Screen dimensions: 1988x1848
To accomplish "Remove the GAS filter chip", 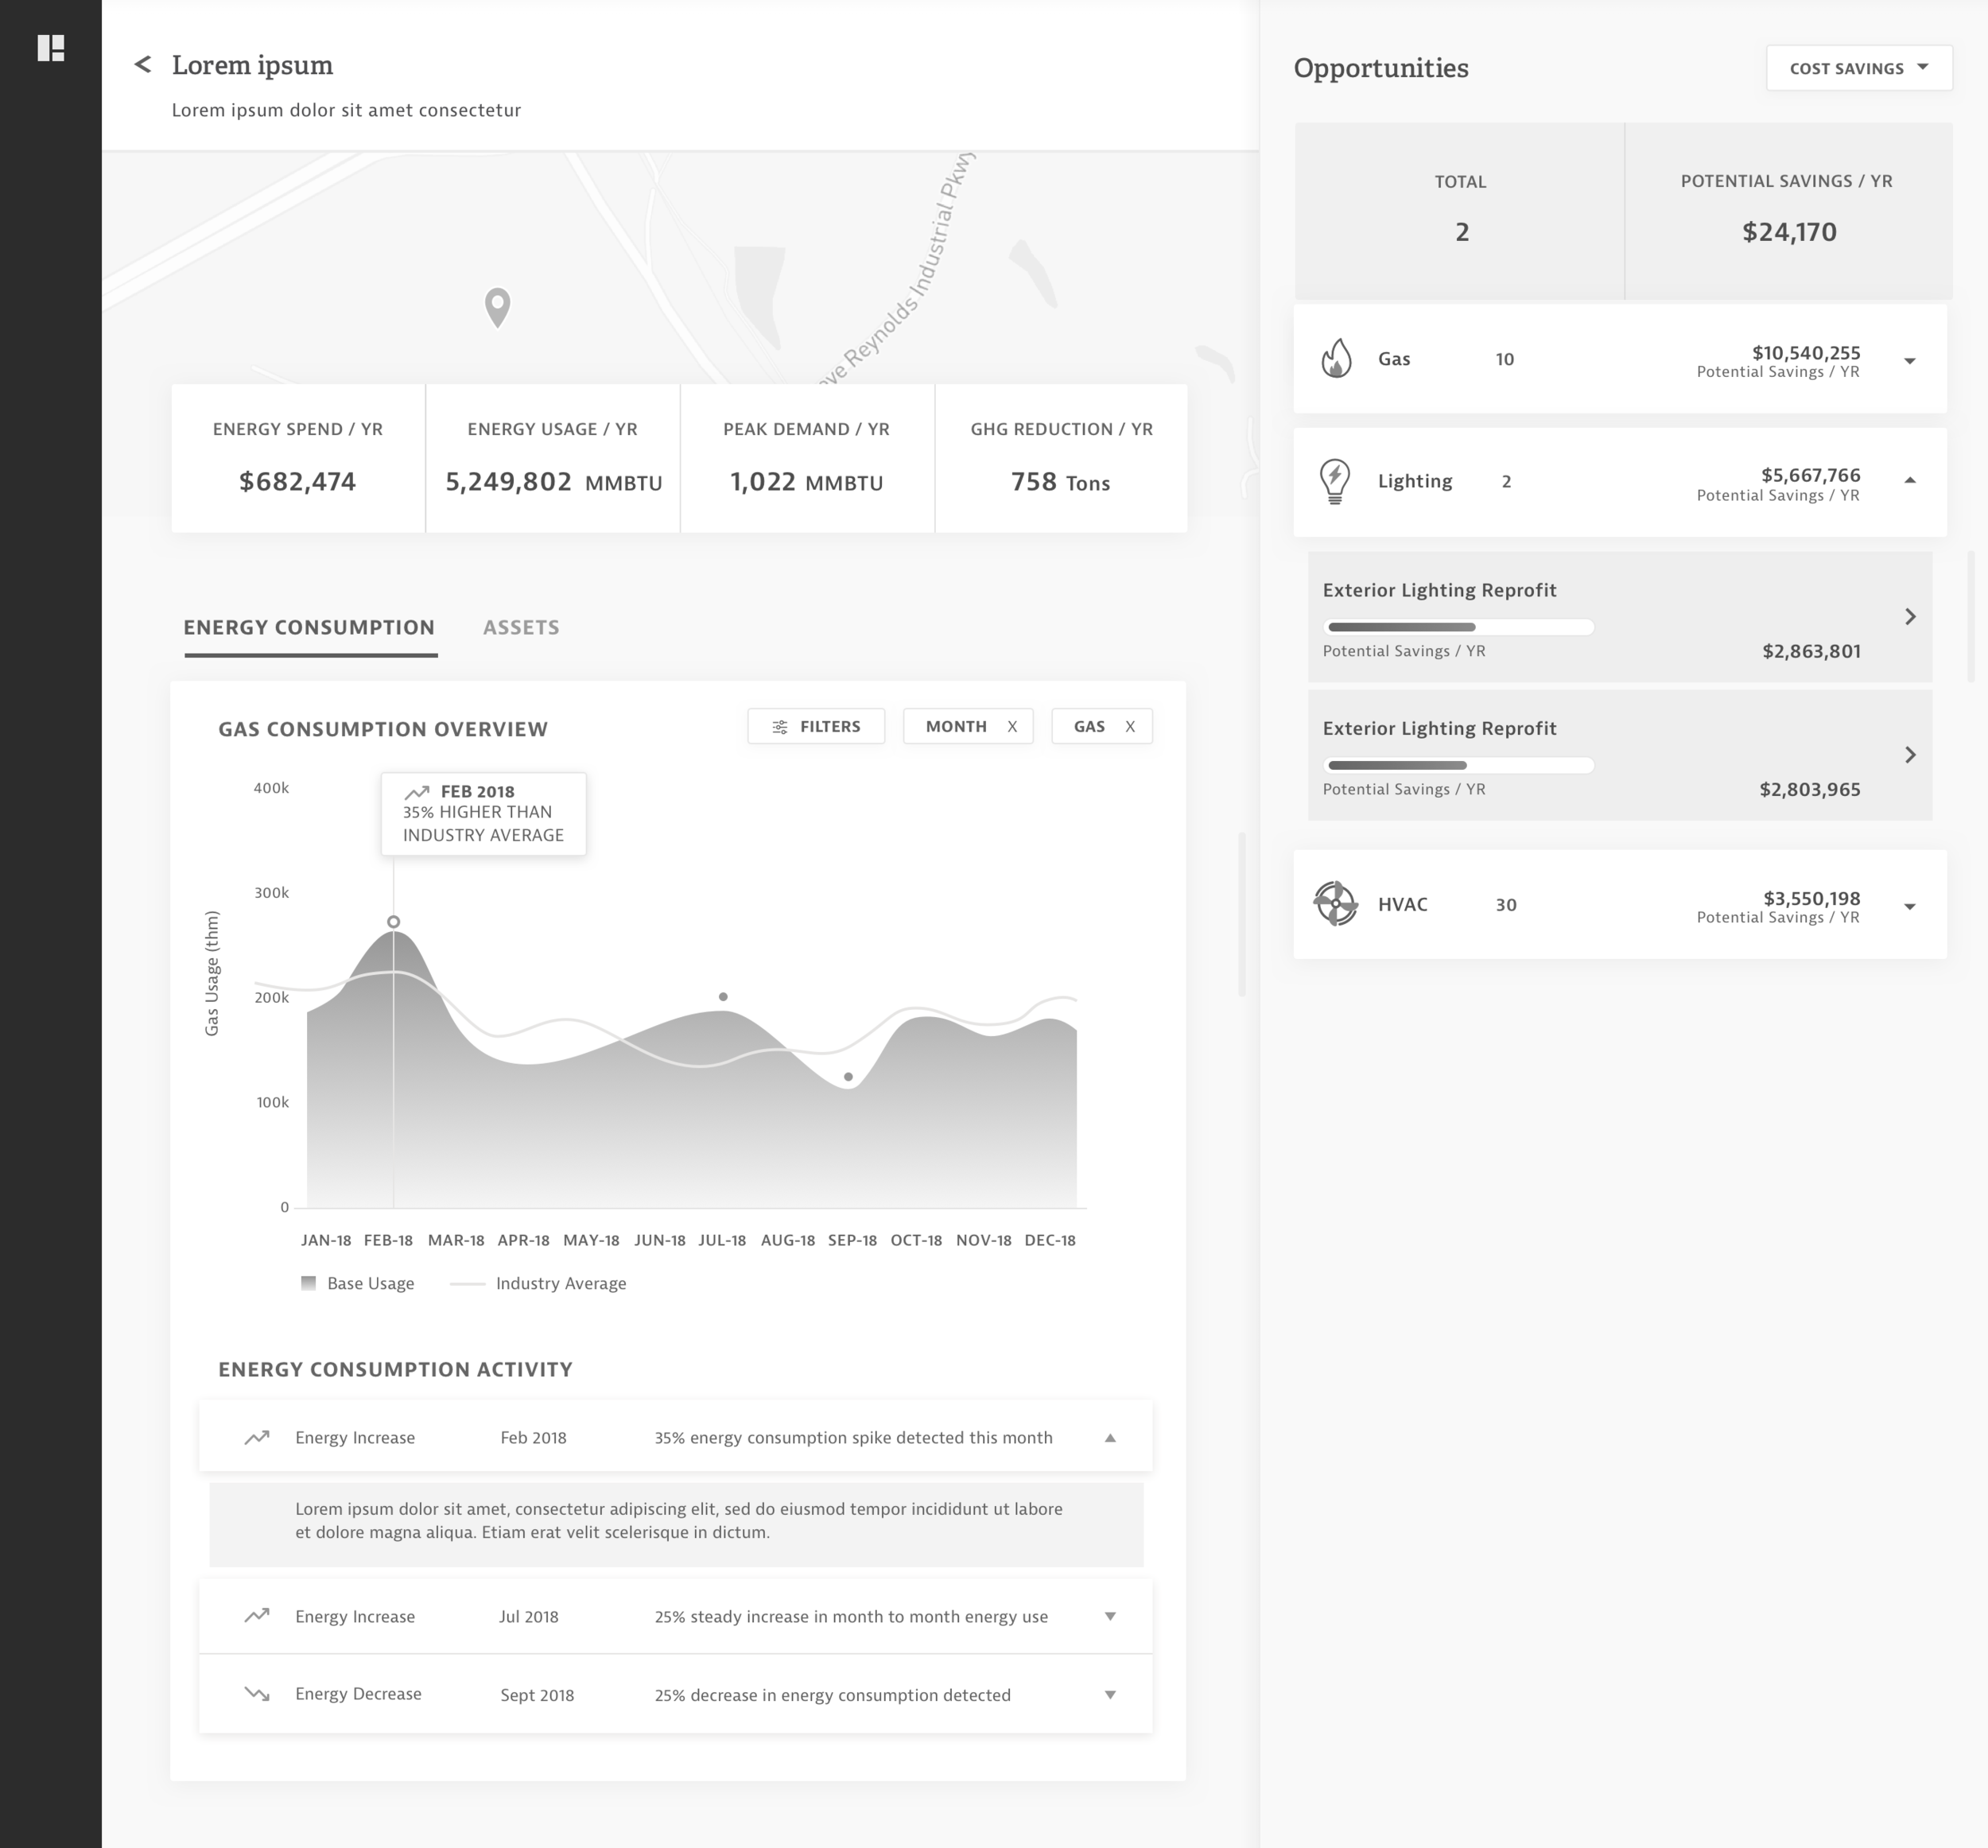I will click(1130, 727).
